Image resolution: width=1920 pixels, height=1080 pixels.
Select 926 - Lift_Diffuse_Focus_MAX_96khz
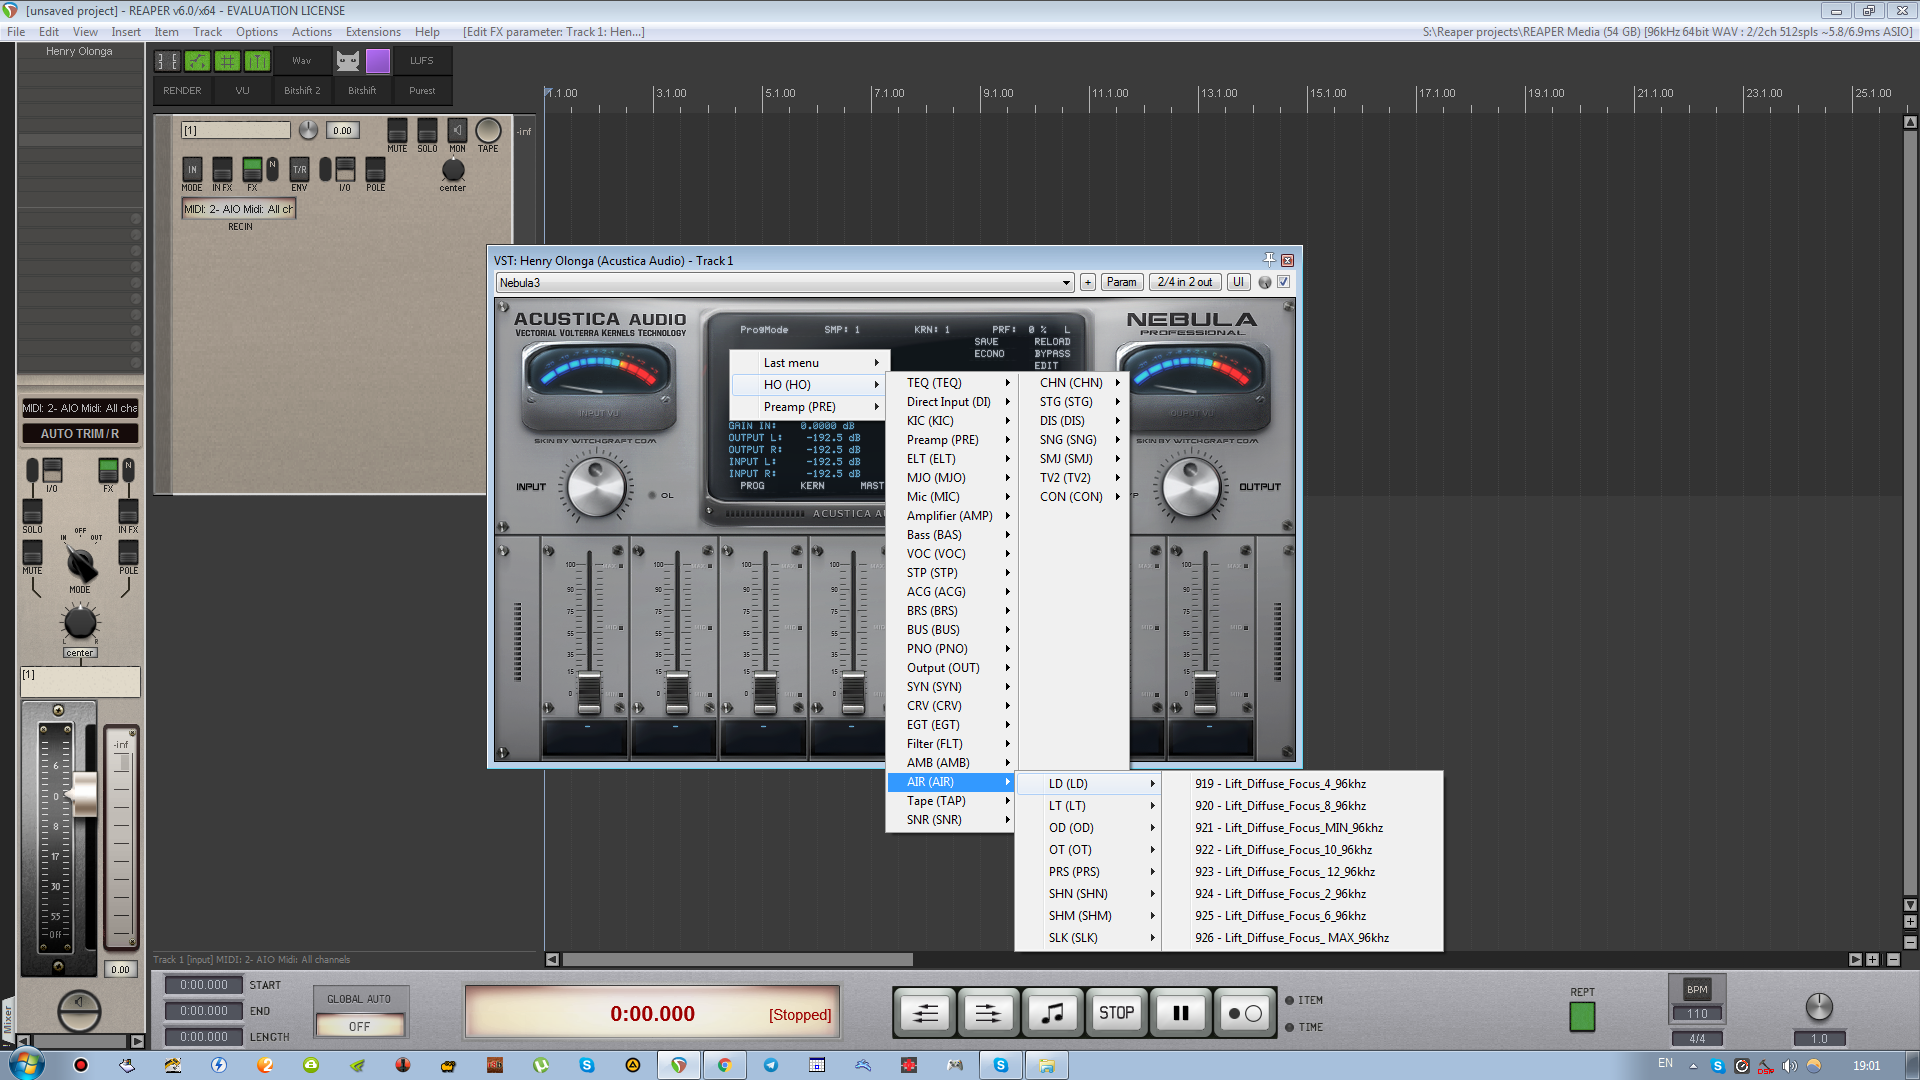[1302, 938]
